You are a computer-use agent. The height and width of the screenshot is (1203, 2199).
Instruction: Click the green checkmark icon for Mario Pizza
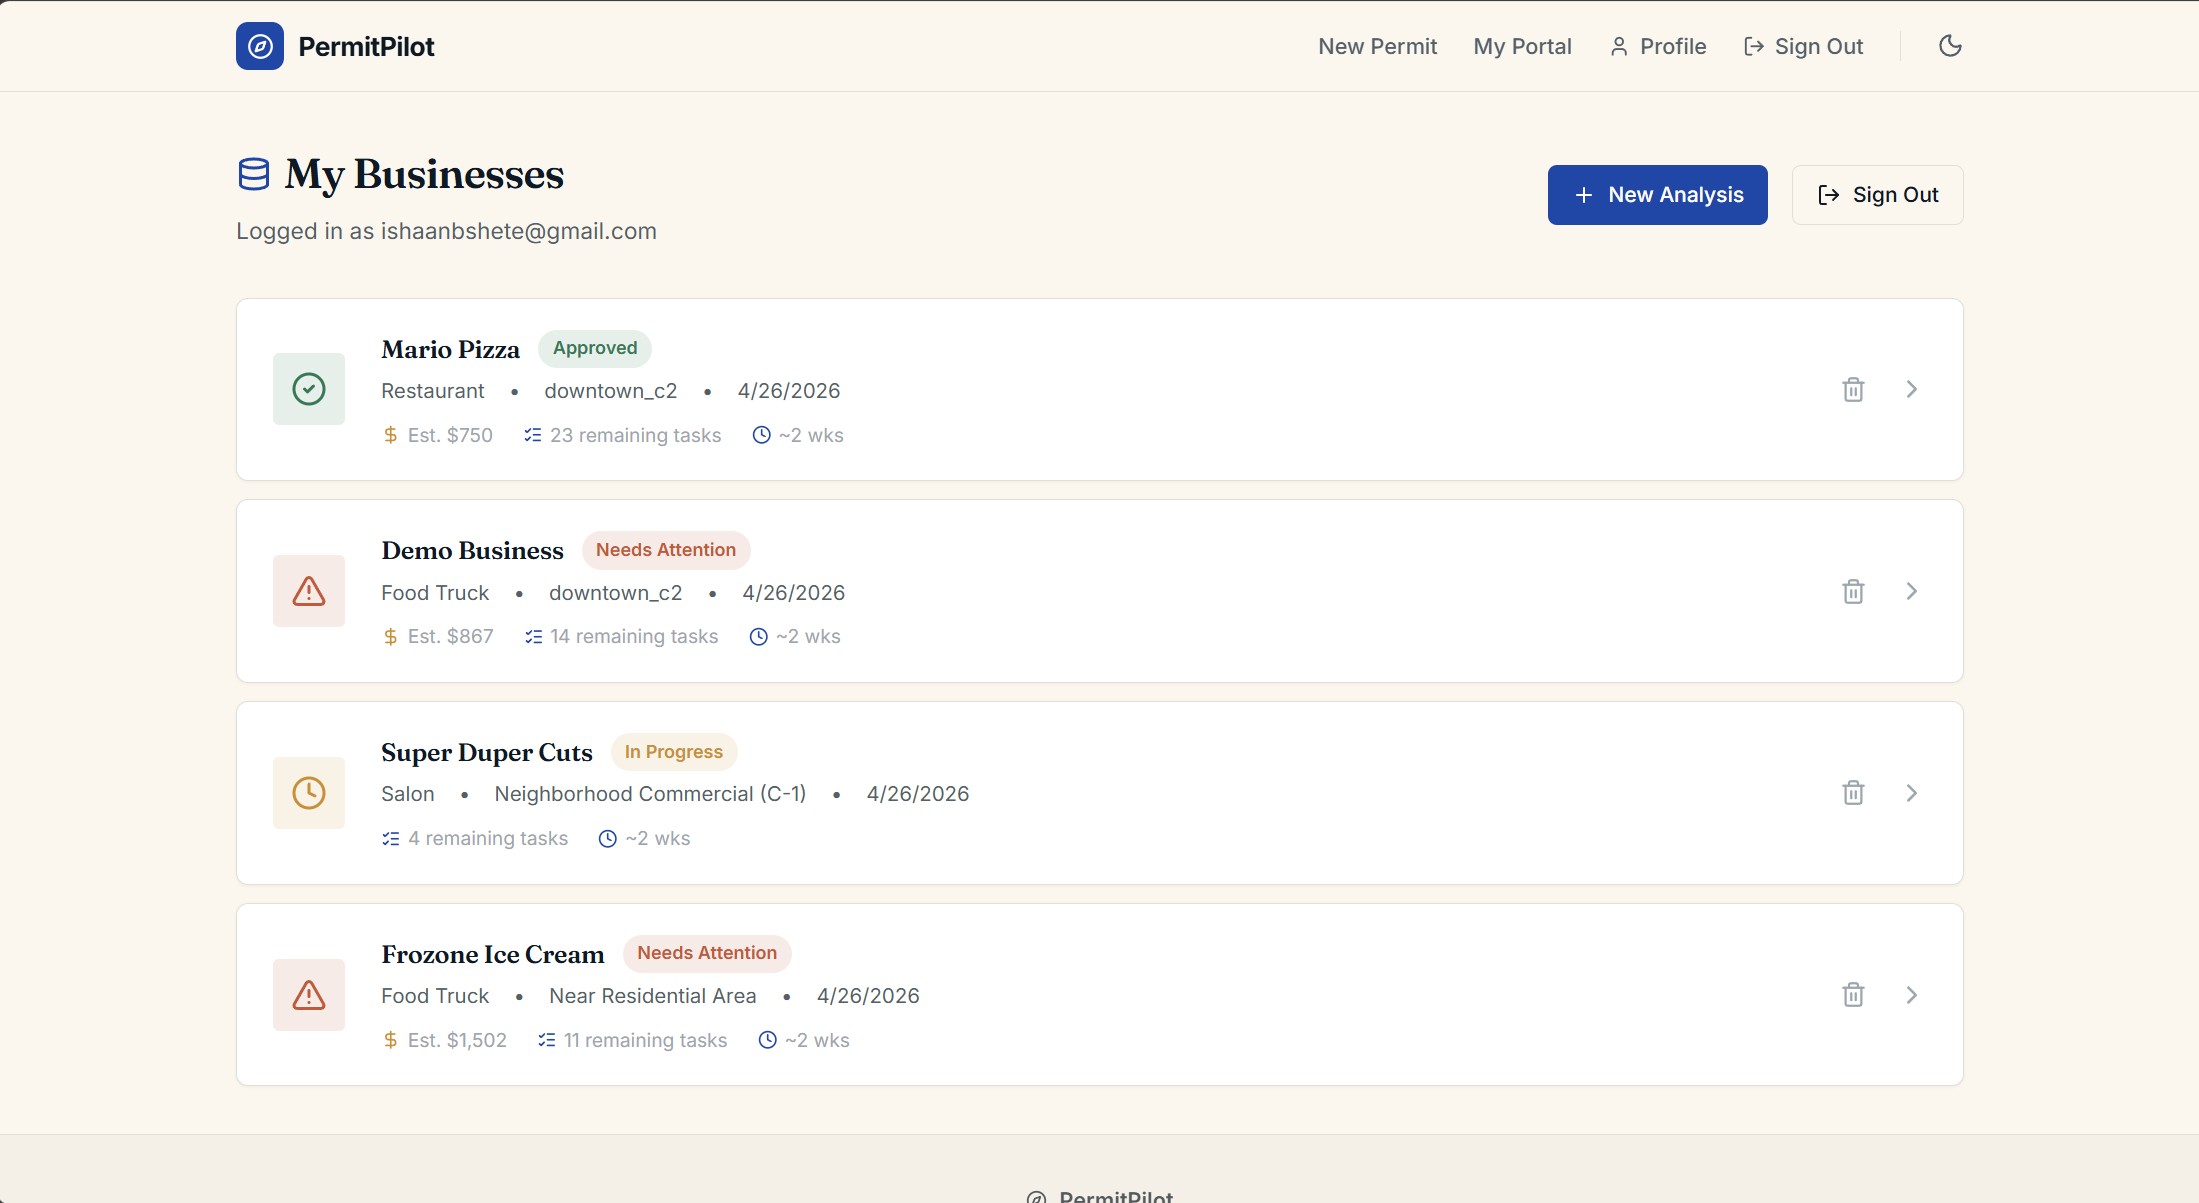pos(308,389)
